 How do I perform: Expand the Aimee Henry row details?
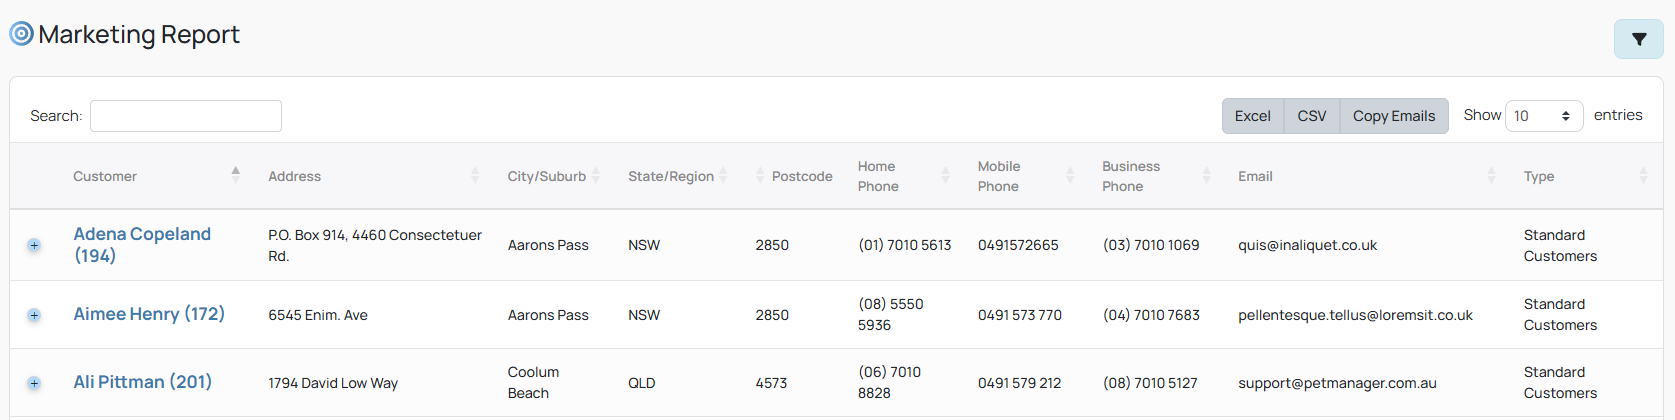(34, 315)
